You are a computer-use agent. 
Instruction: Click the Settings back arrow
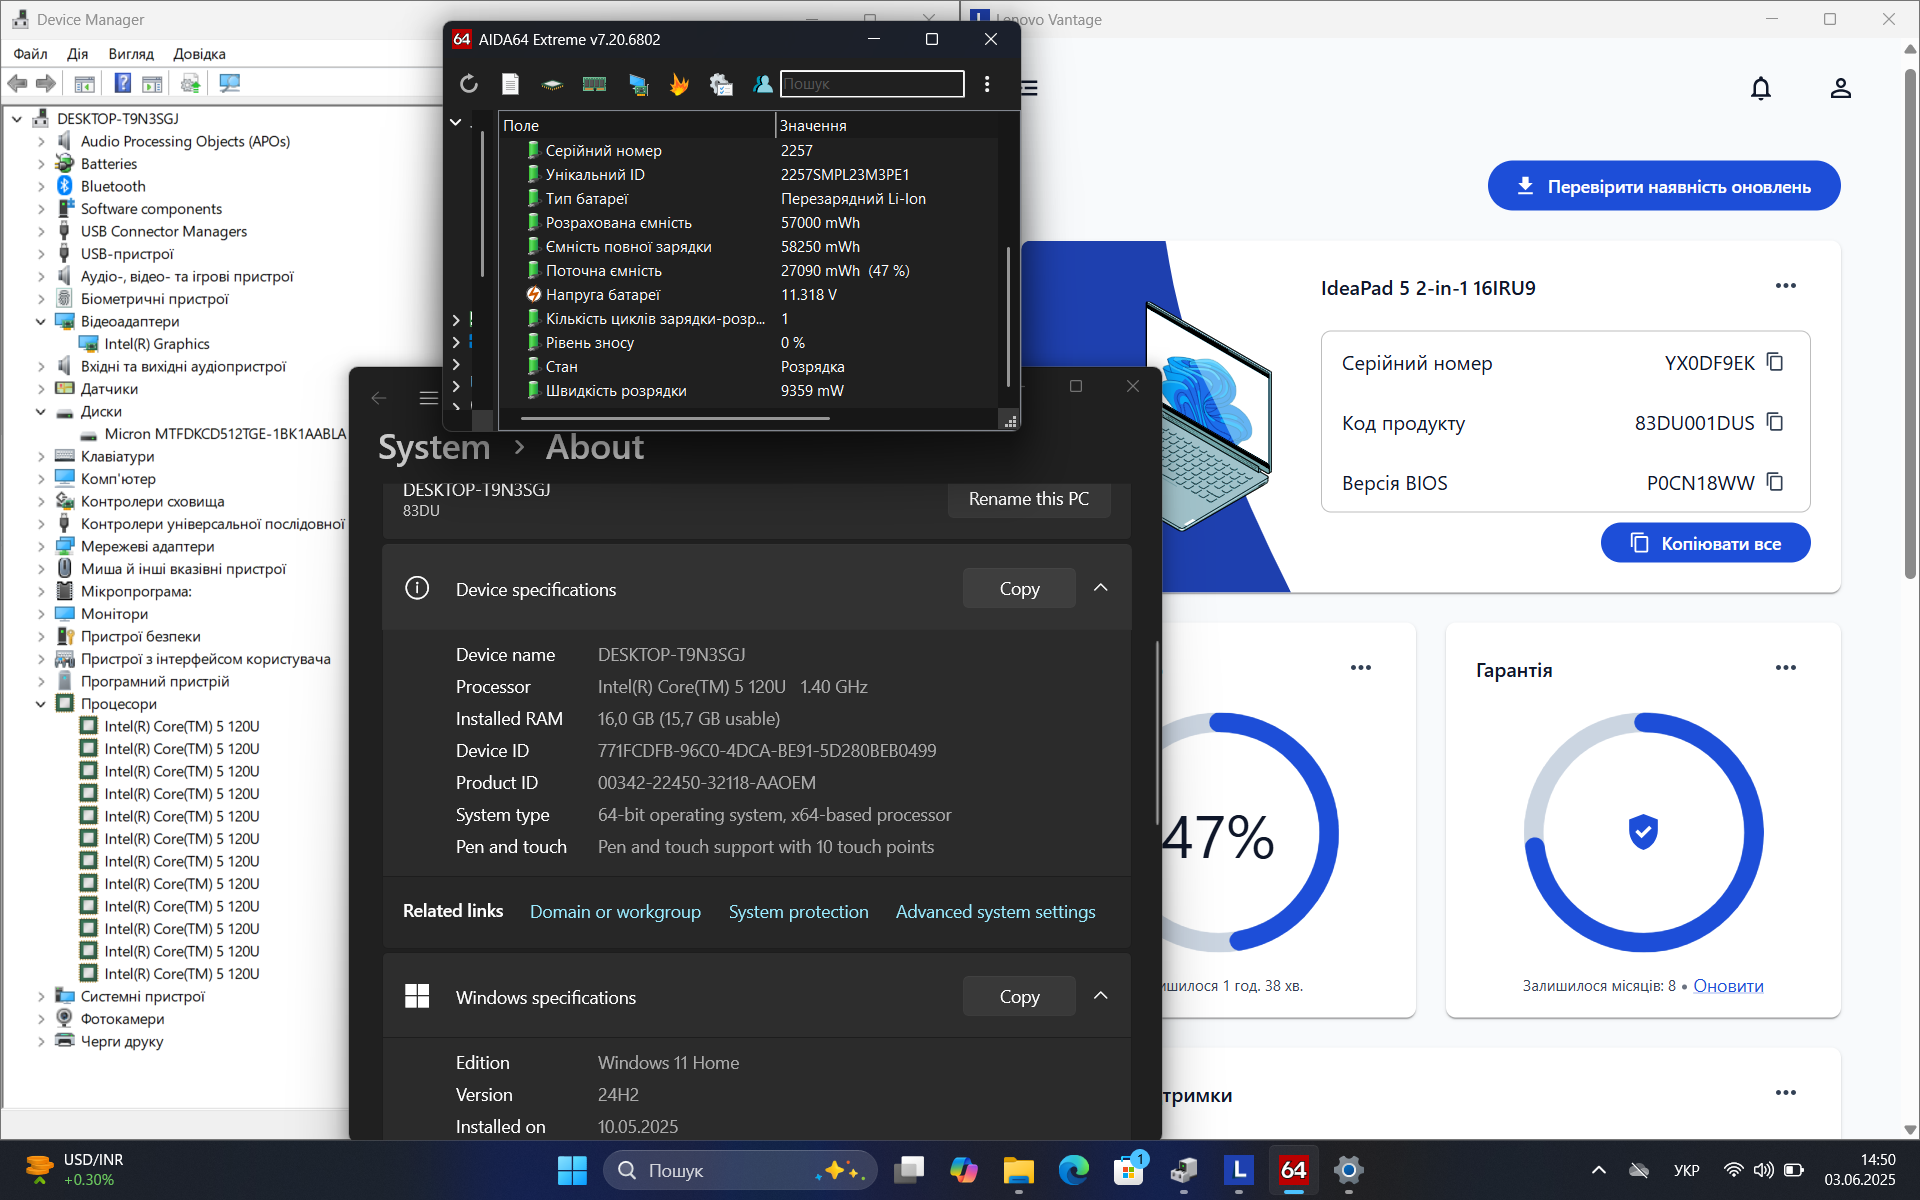(x=379, y=398)
